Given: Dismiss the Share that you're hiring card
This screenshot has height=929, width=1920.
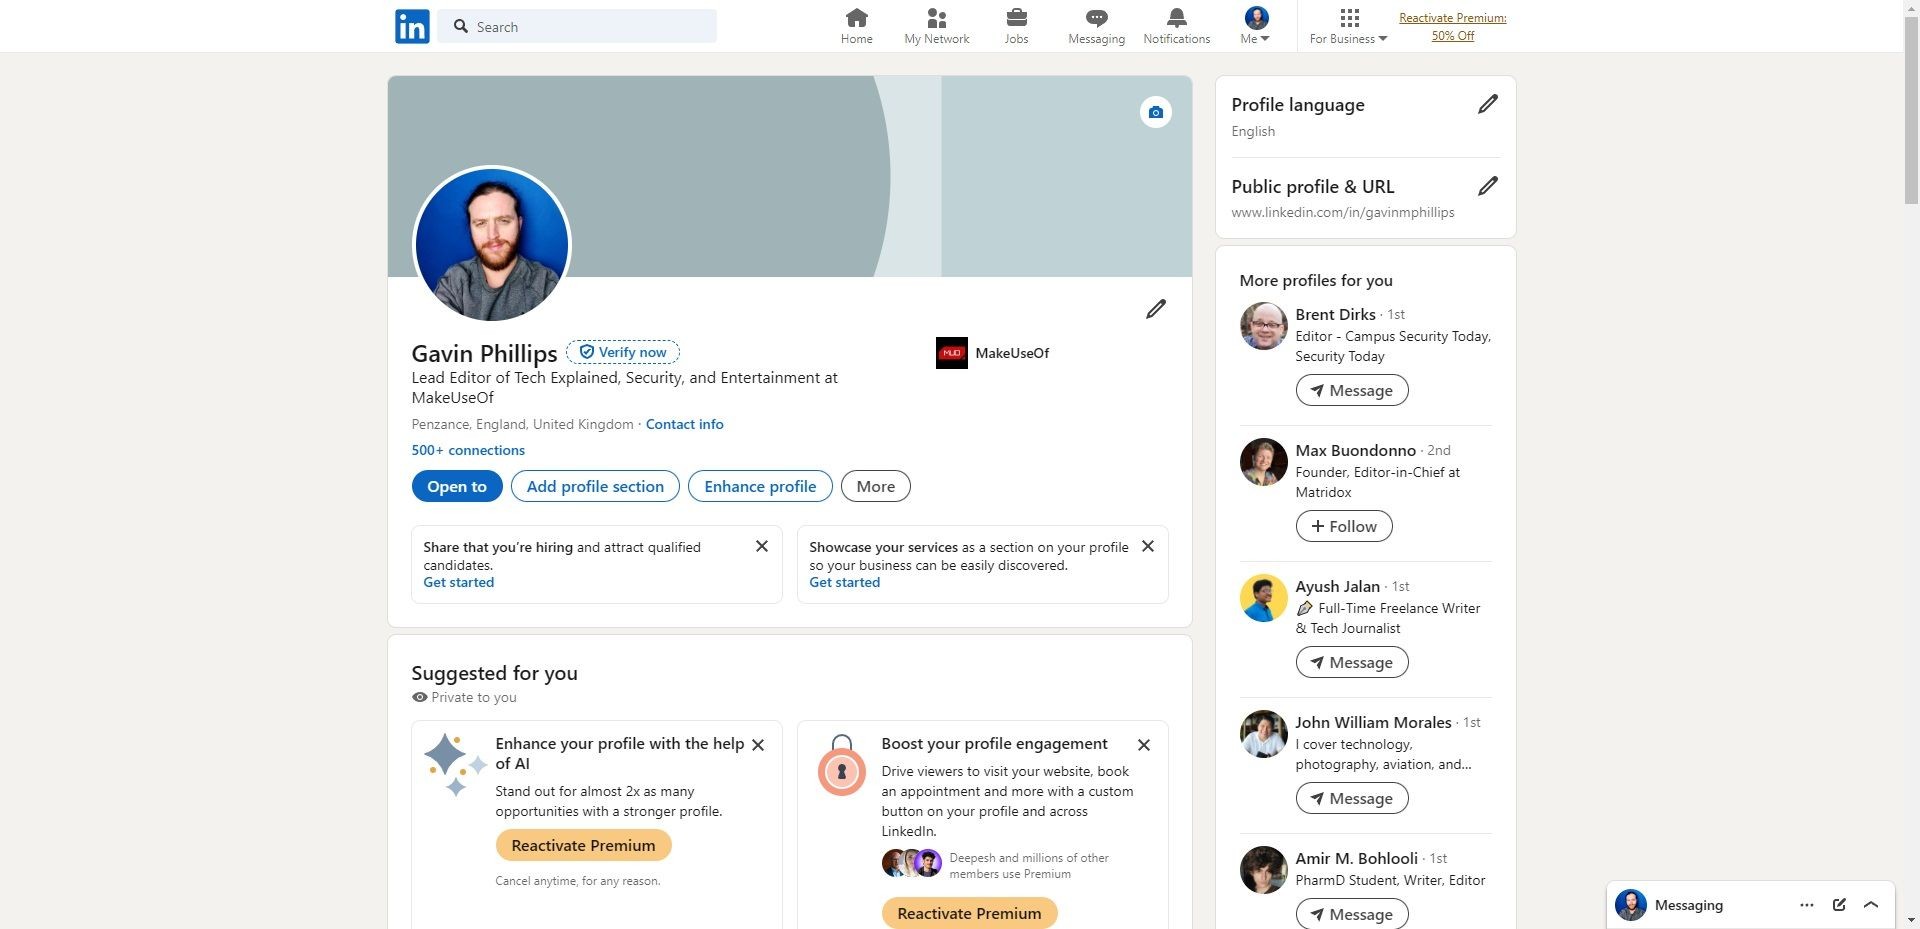Looking at the screenshot, I should tap(762, 546).
